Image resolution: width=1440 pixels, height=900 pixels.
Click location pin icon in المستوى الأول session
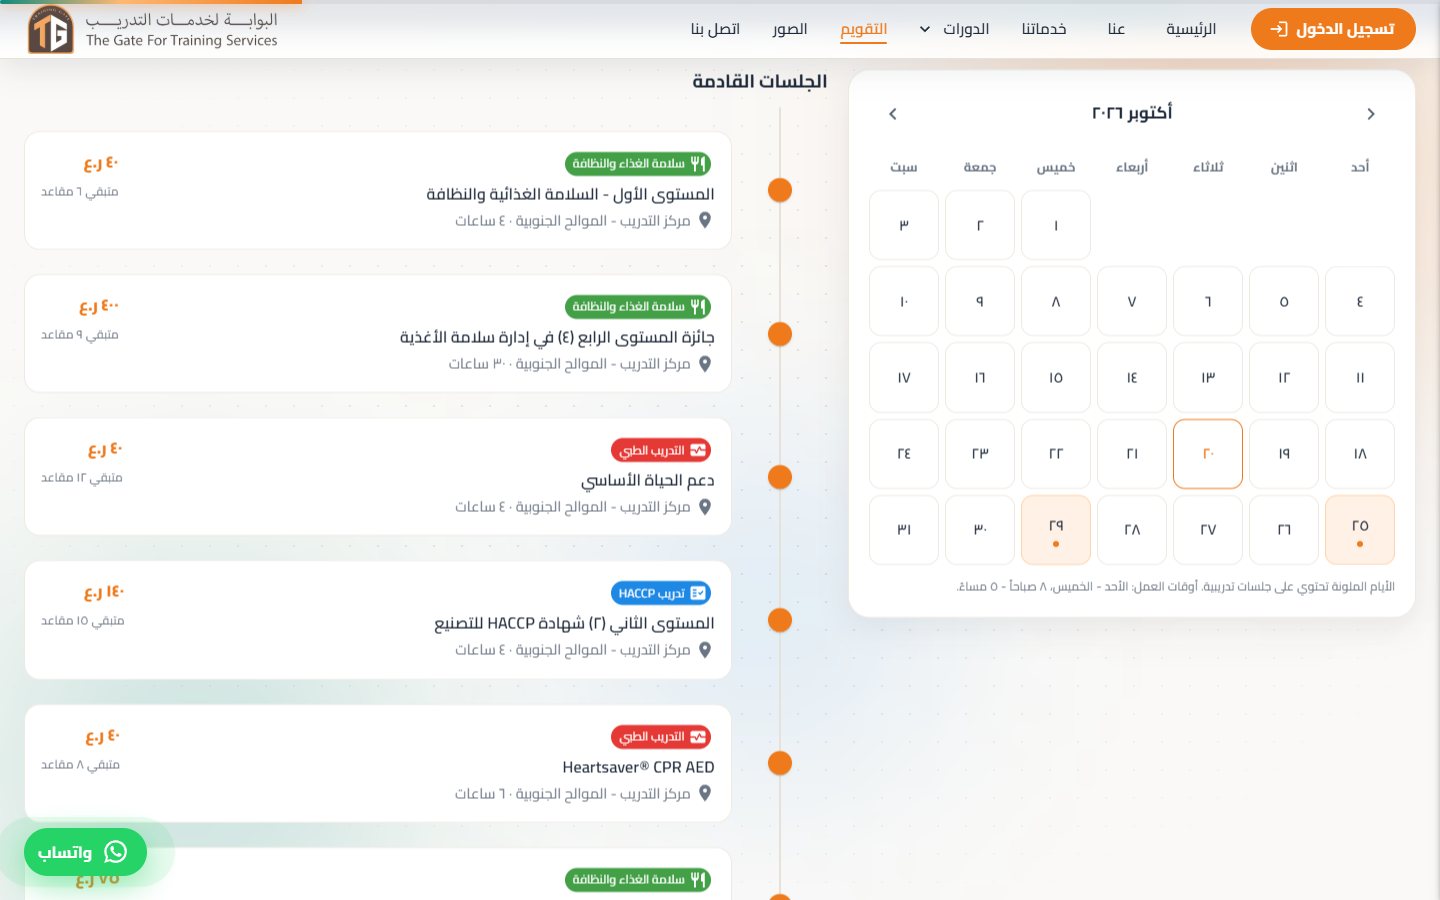tap(705, 220)
